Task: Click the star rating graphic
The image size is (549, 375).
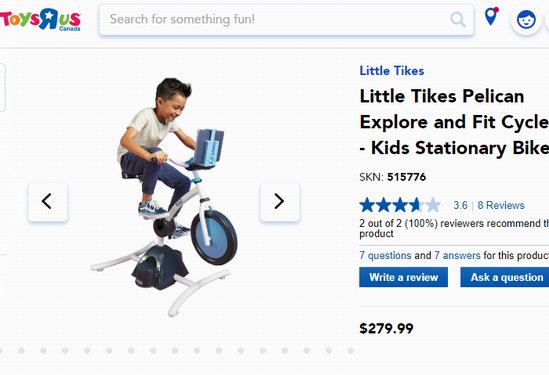Action: (400, 205)
